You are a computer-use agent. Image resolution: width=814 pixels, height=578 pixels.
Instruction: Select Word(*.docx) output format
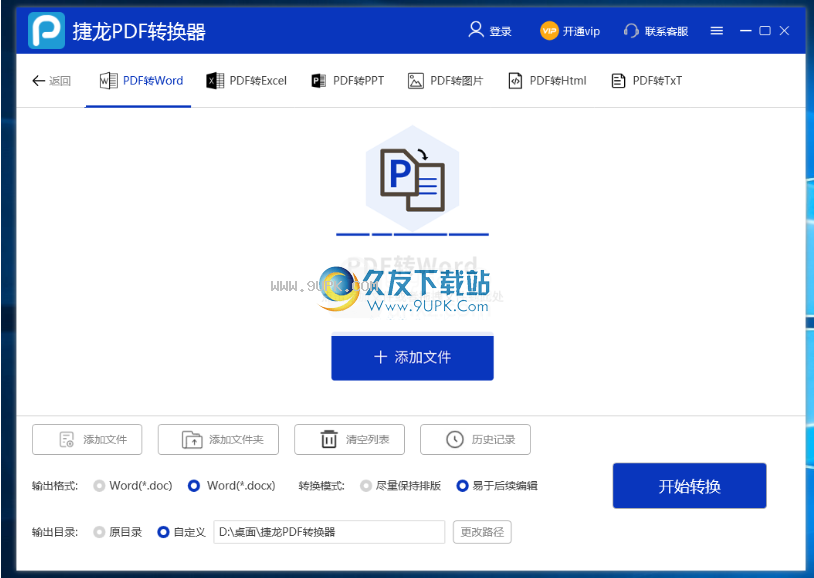[232, 486]
